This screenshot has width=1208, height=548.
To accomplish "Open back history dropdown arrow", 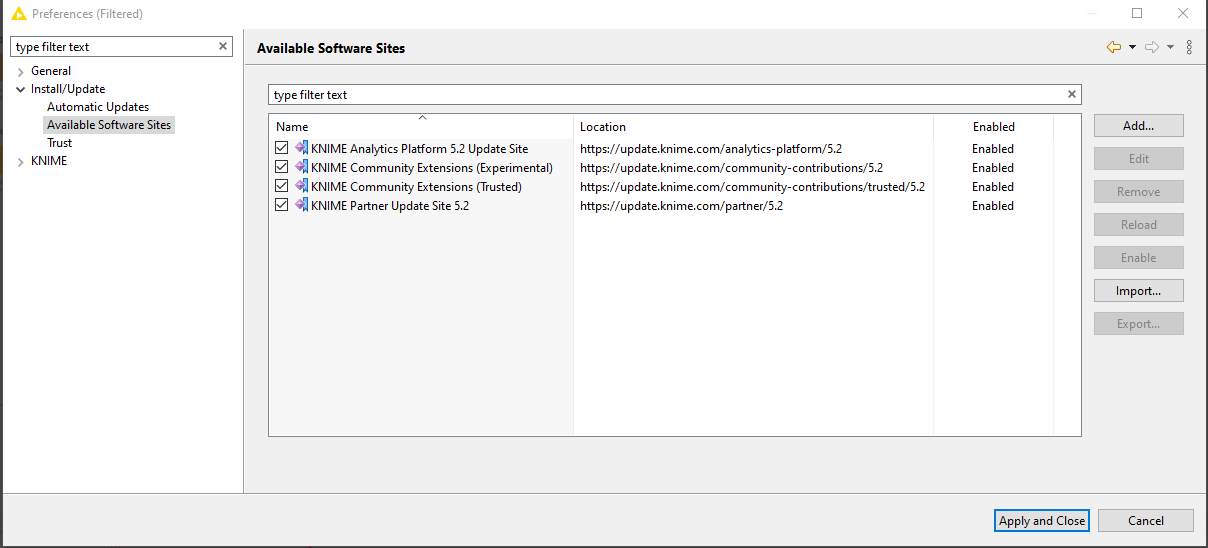I will coord(1132,47).
